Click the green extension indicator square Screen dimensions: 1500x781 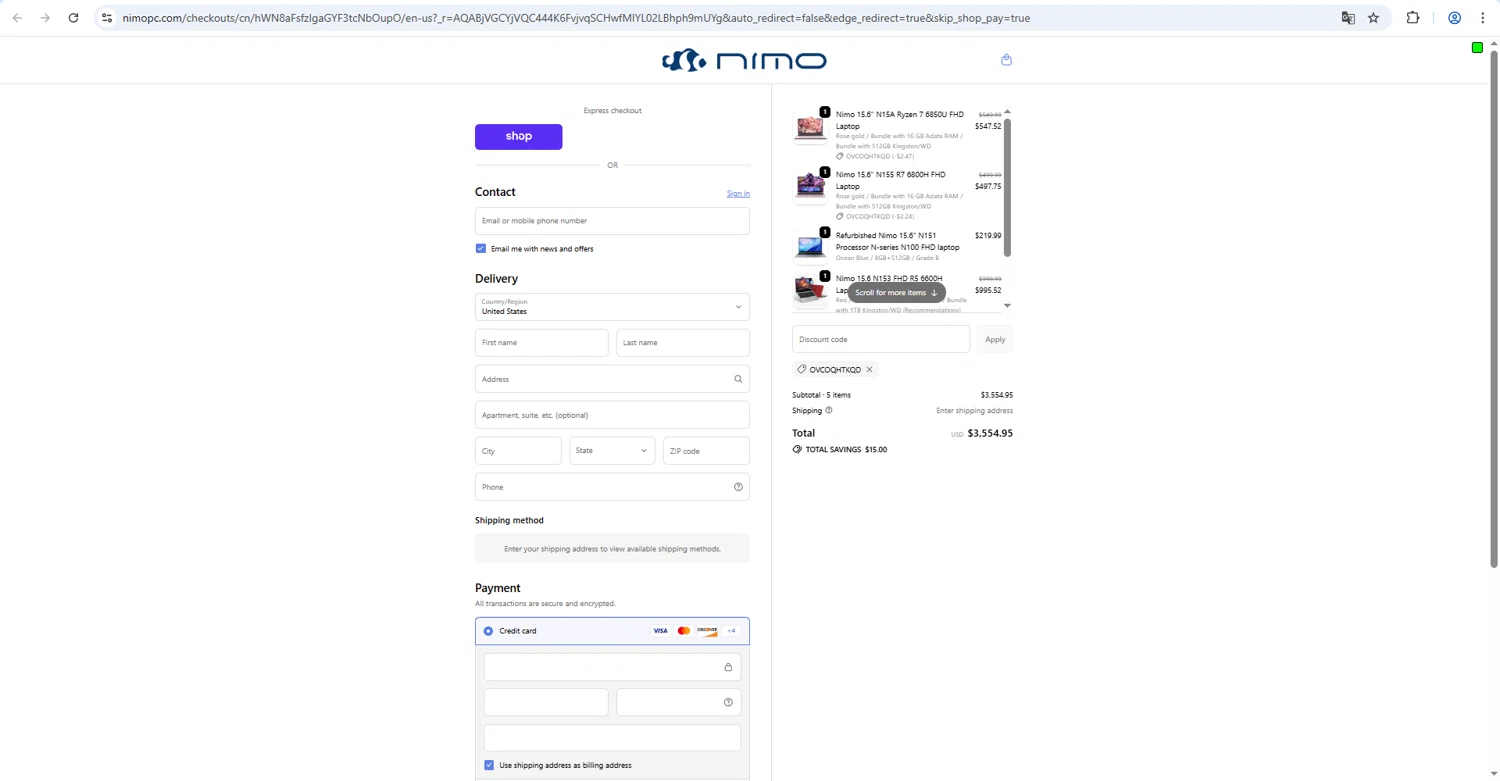coord(1477,47)
